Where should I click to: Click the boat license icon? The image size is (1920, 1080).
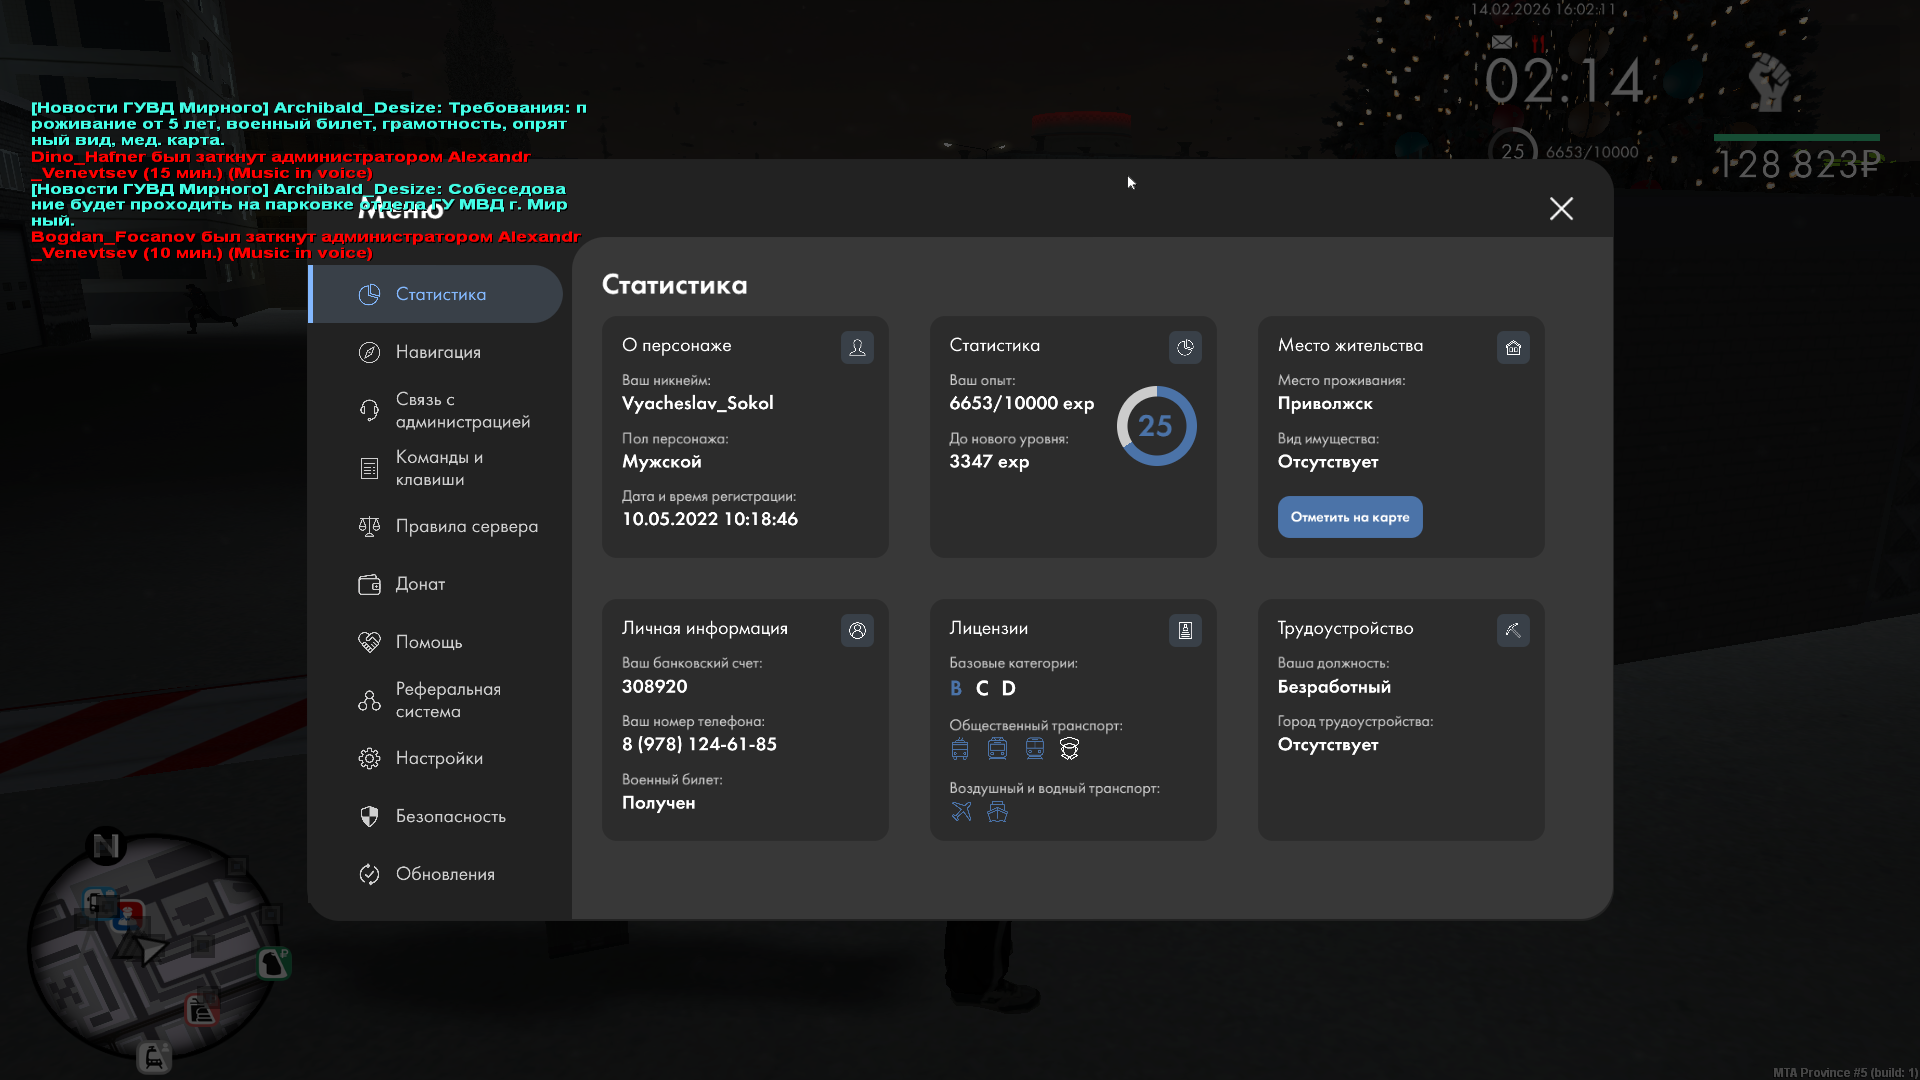997,811
